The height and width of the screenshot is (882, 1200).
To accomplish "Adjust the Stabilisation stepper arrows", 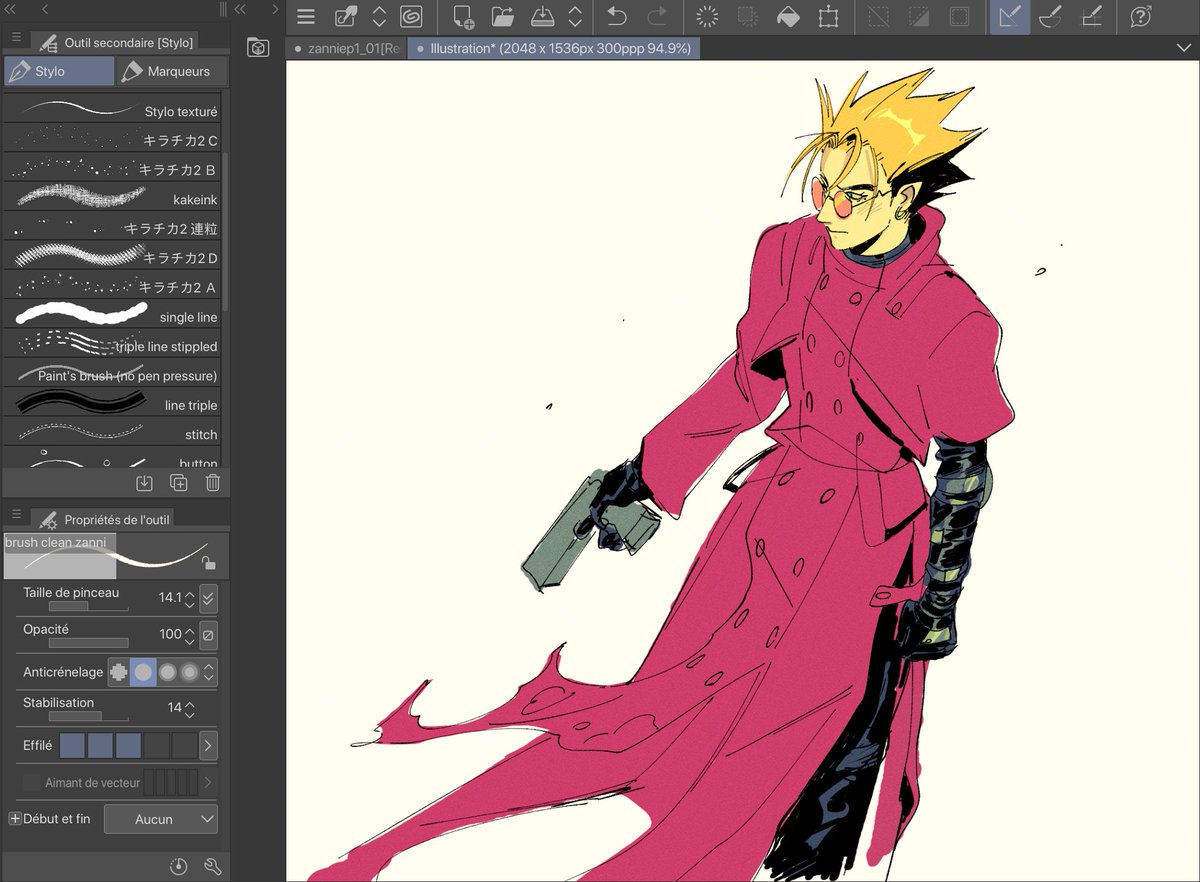I will (x=190, y=708).
